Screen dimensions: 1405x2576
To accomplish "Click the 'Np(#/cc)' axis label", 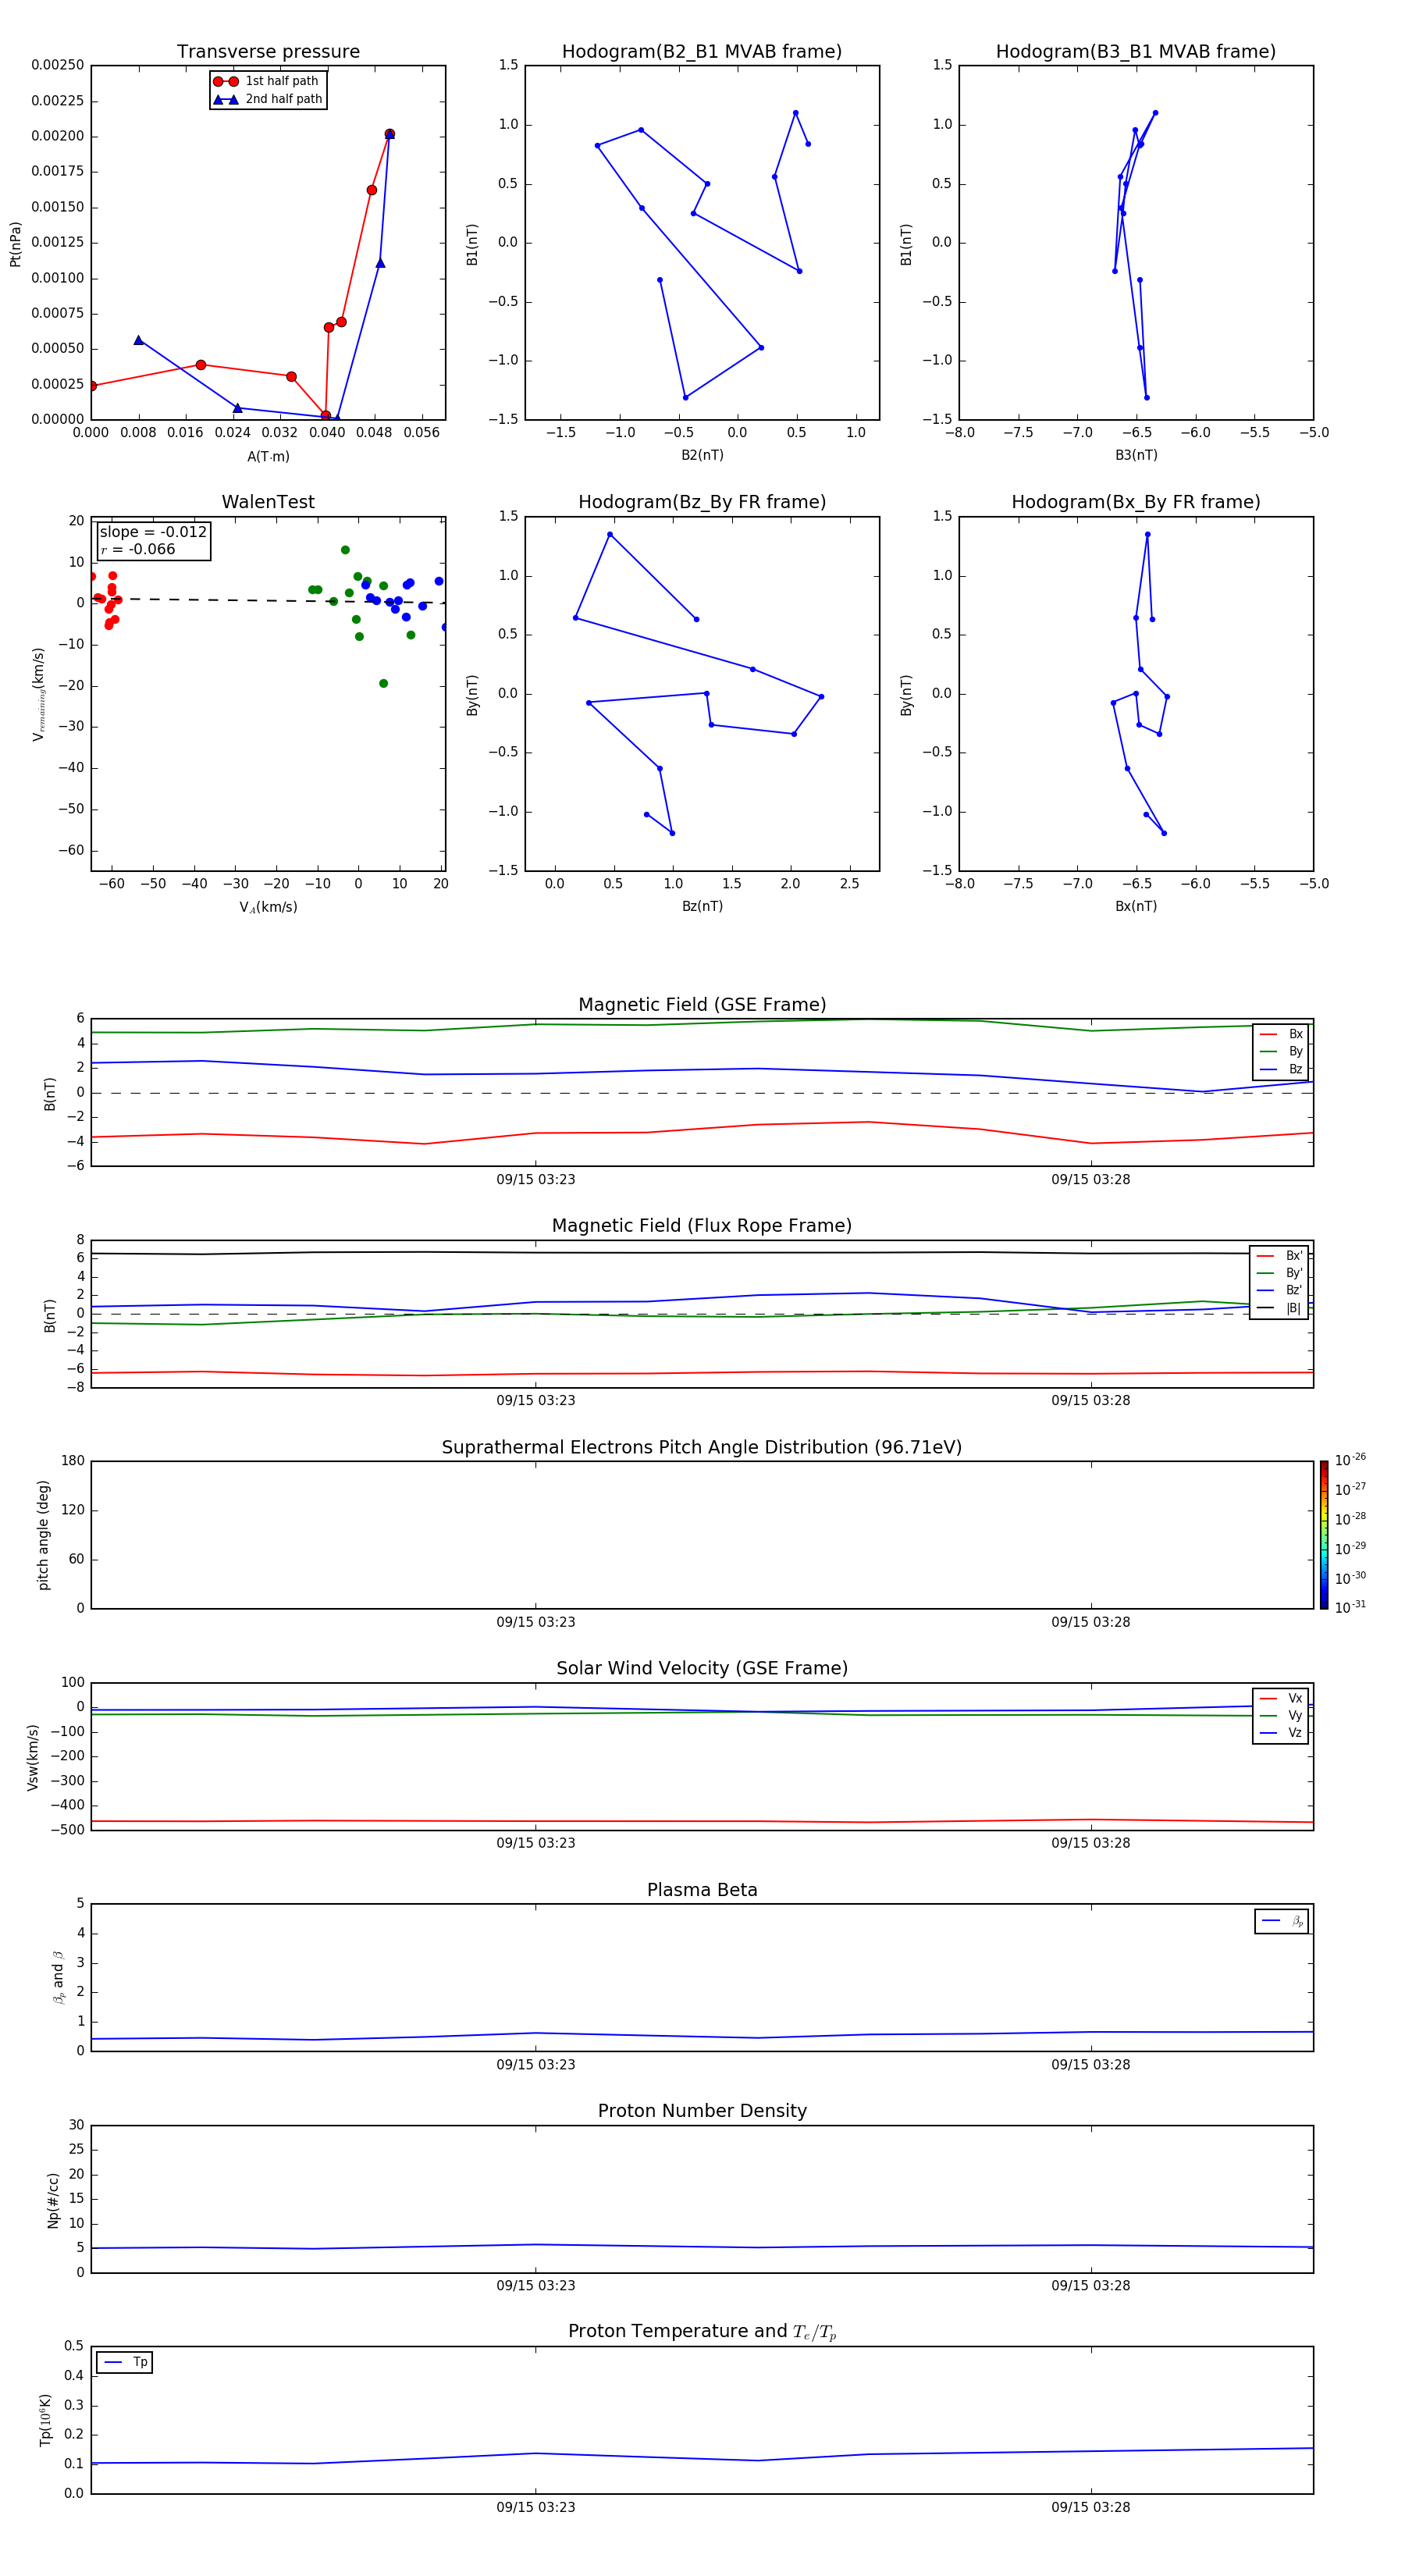I will click(x=53, y=2200).
